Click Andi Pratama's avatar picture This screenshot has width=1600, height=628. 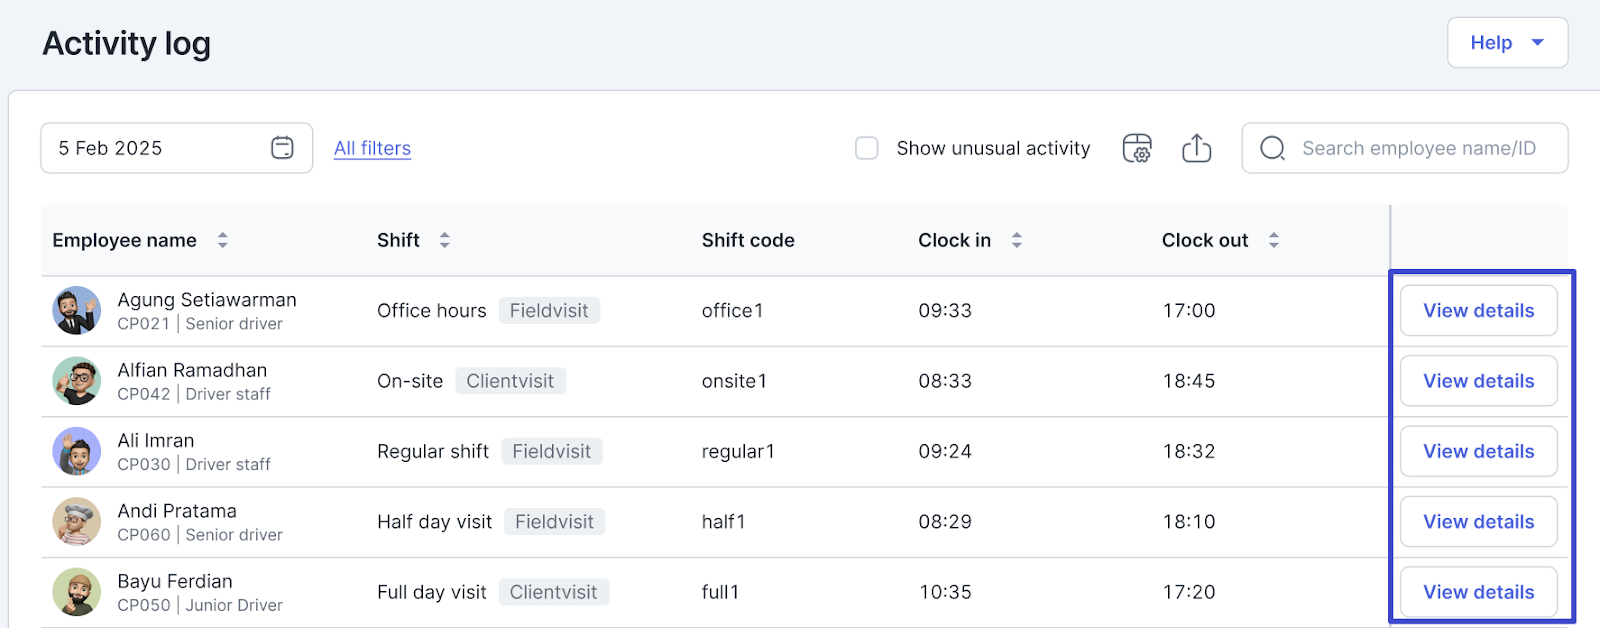tap(77, 522)
